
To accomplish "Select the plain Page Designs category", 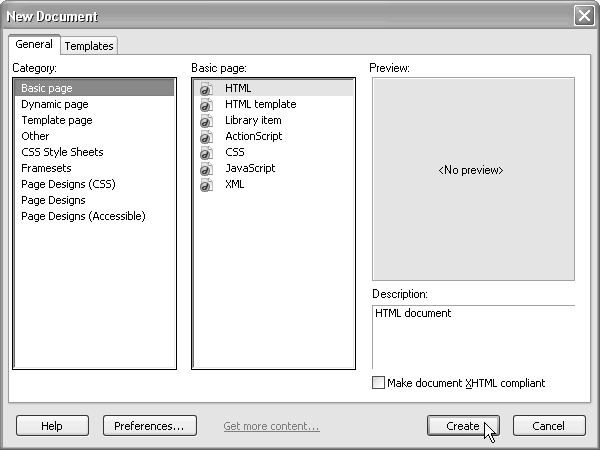I will pos(94,201).
